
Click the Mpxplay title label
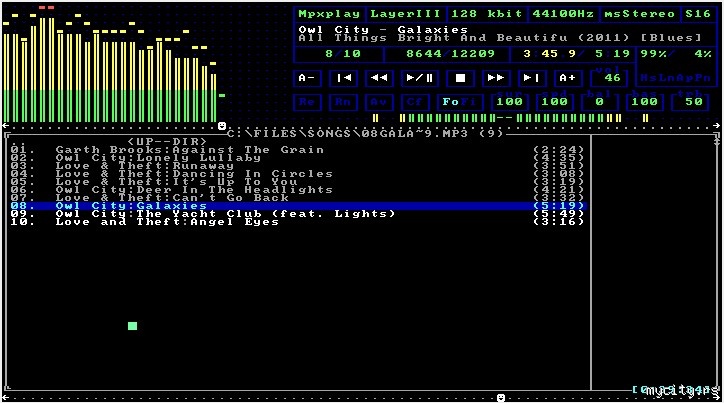point(329,14)
